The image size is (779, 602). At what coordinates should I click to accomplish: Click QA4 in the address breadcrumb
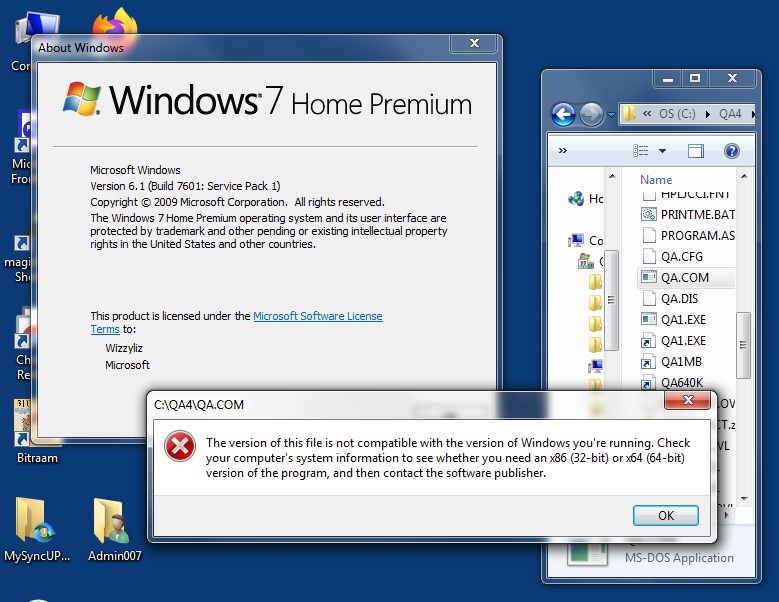[730, 114]
